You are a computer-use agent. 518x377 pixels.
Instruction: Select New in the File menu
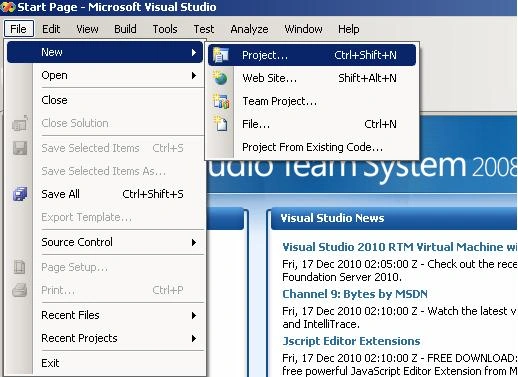[105, 52]
